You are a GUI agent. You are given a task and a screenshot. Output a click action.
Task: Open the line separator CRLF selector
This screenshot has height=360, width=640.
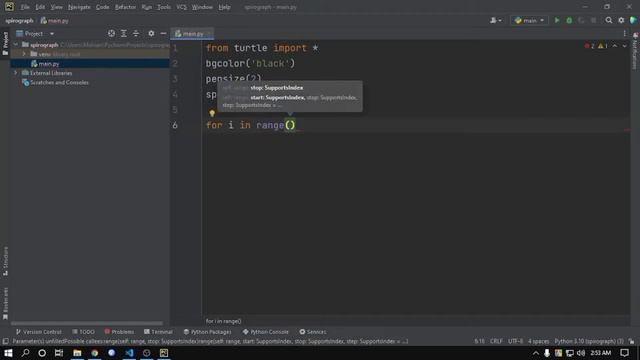[496, 341]
